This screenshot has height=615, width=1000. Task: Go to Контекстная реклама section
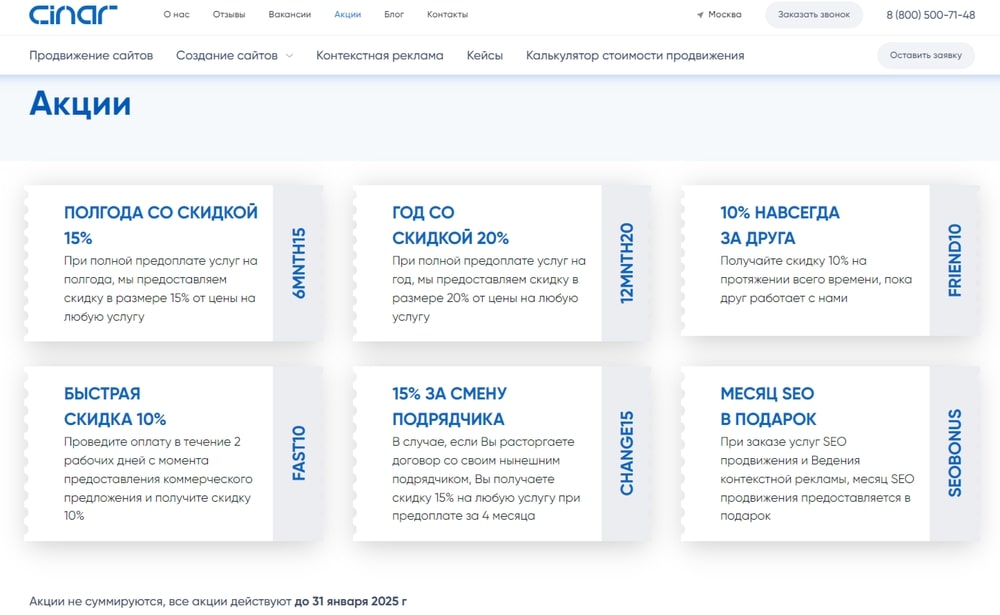pyautogui.click(x=379, y=56)
